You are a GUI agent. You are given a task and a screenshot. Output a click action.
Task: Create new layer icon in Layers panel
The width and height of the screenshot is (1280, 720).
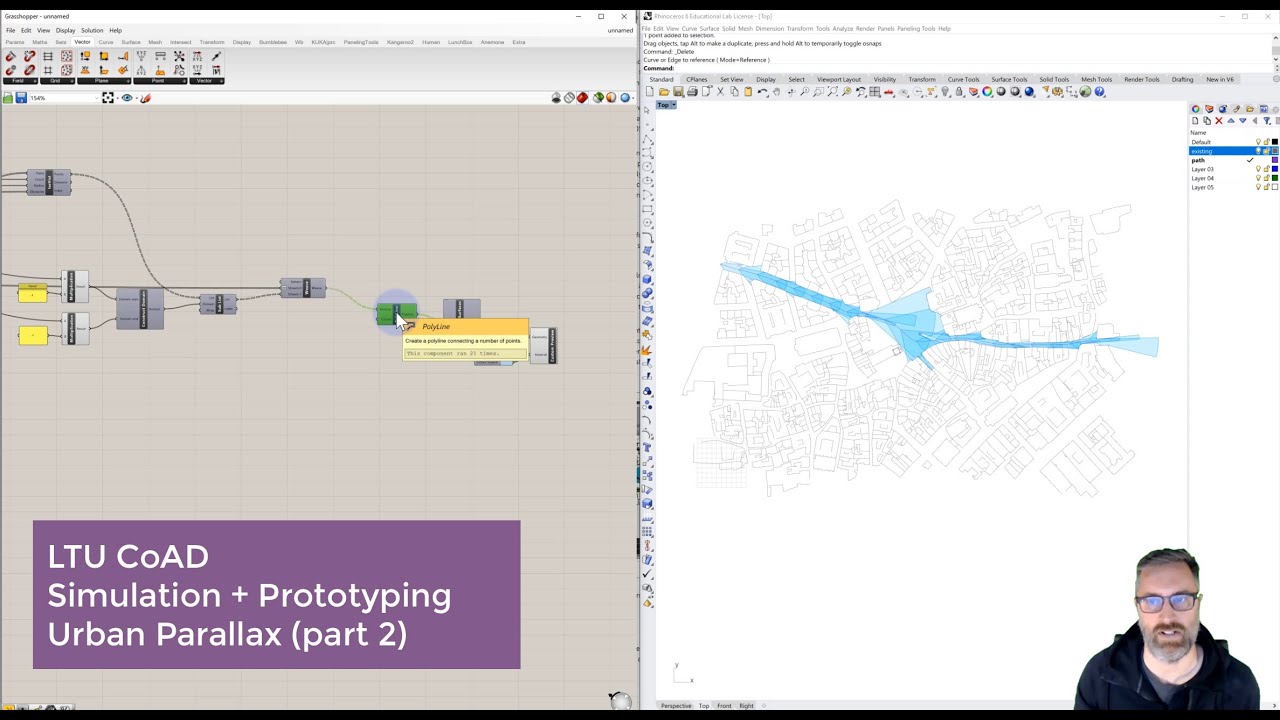[x=1195, y=121]
